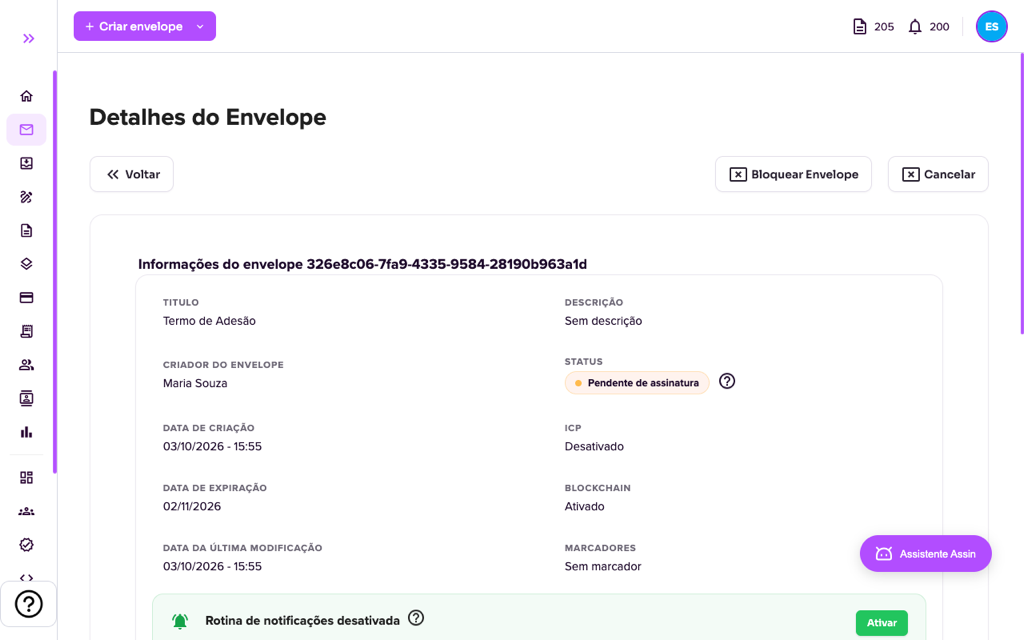Image resolution: width=1024 pixels, height=640 pixels.
Task: Open the bar chart reports icon
Action: click(x=26, y=432)
